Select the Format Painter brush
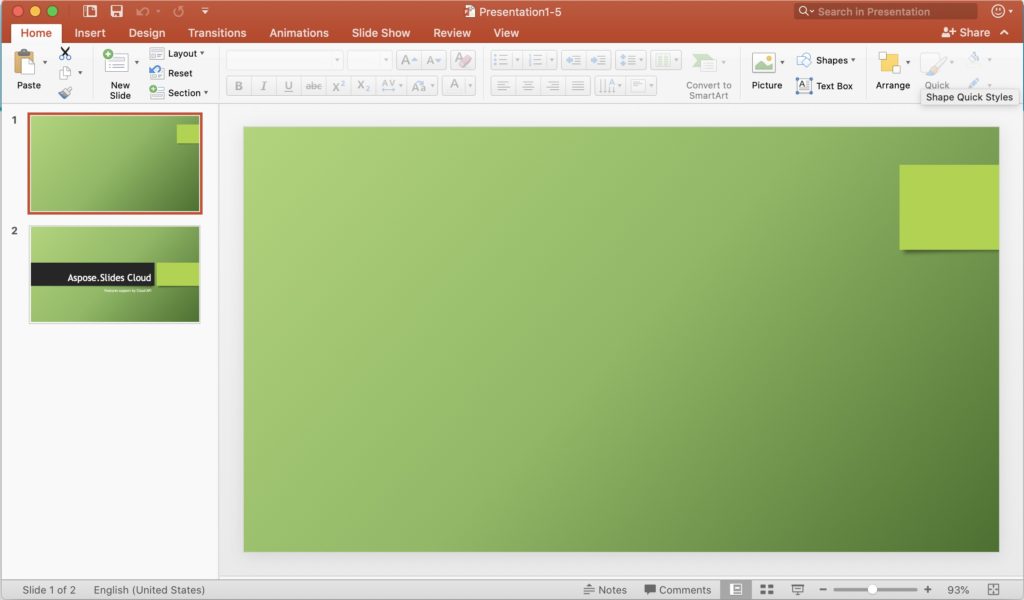 (65, 92)
